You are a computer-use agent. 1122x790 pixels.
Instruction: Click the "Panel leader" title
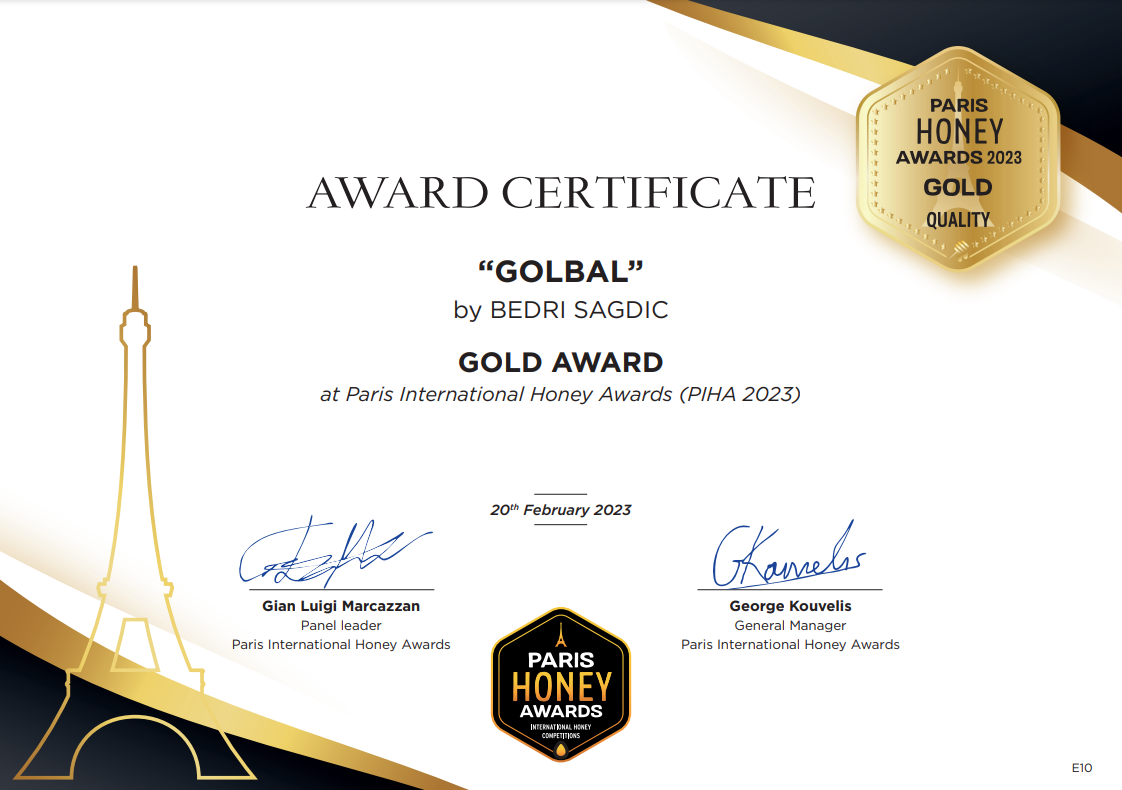[x=341, y=625]
